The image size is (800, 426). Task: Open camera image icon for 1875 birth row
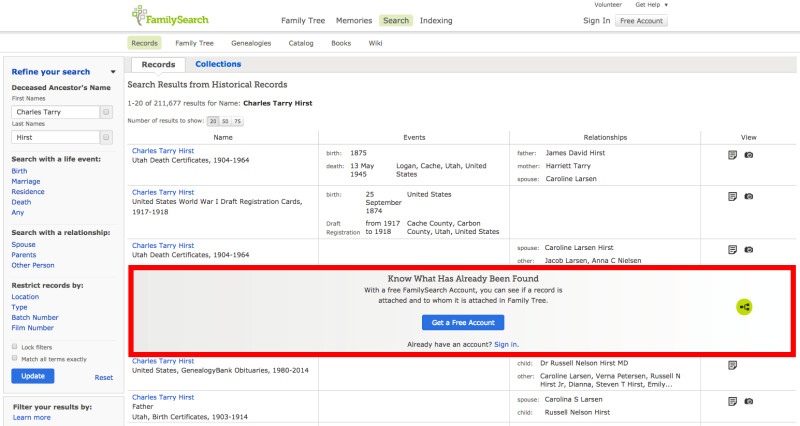tap(748, 155)
